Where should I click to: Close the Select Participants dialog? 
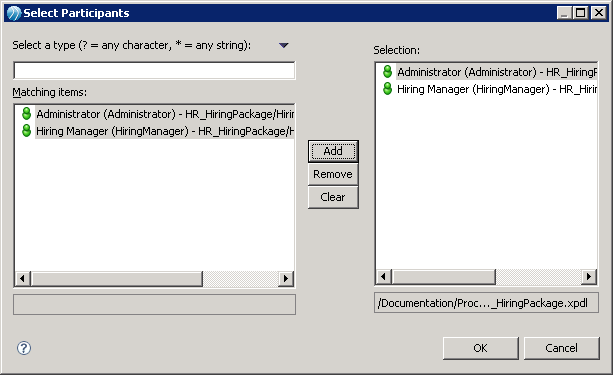click(x=599, y=13)
